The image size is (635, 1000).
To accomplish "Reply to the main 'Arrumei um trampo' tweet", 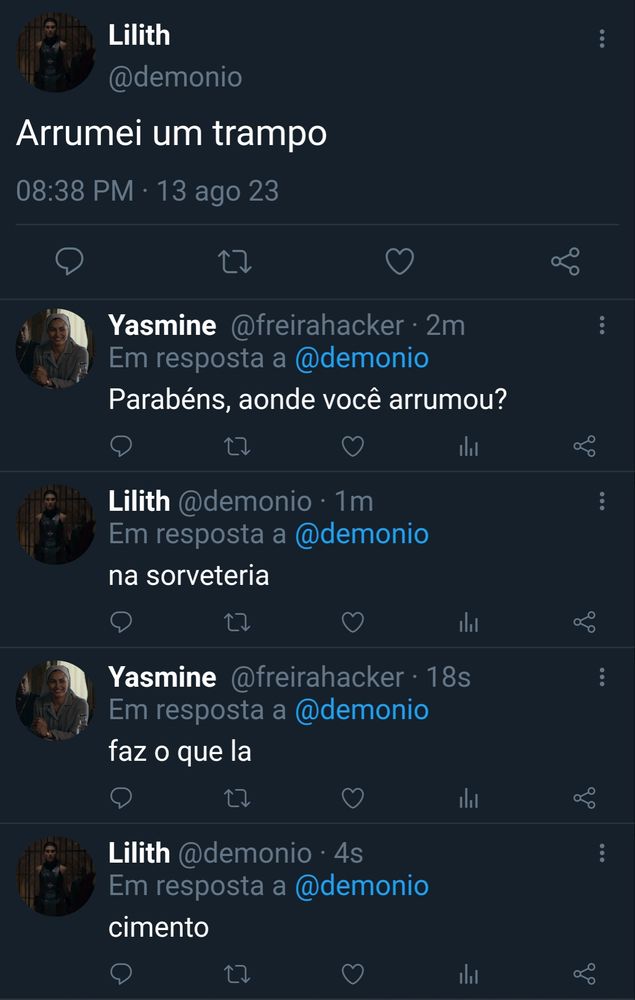I will (68, 262).
